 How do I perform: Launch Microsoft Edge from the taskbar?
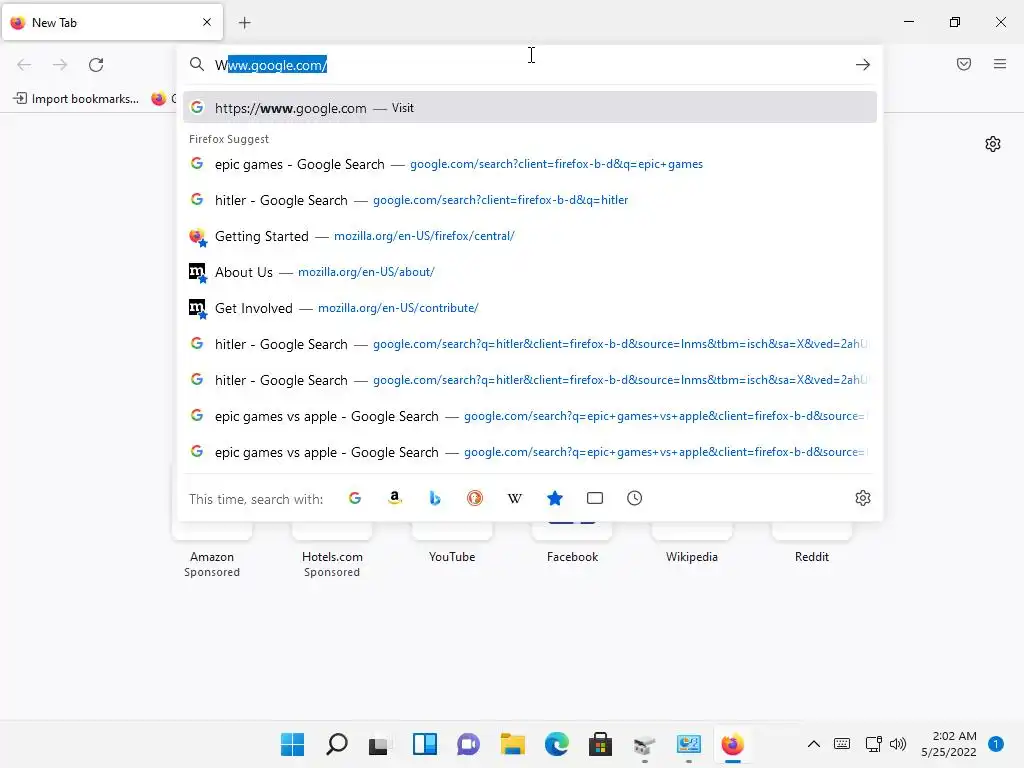[x=556, y=744]
